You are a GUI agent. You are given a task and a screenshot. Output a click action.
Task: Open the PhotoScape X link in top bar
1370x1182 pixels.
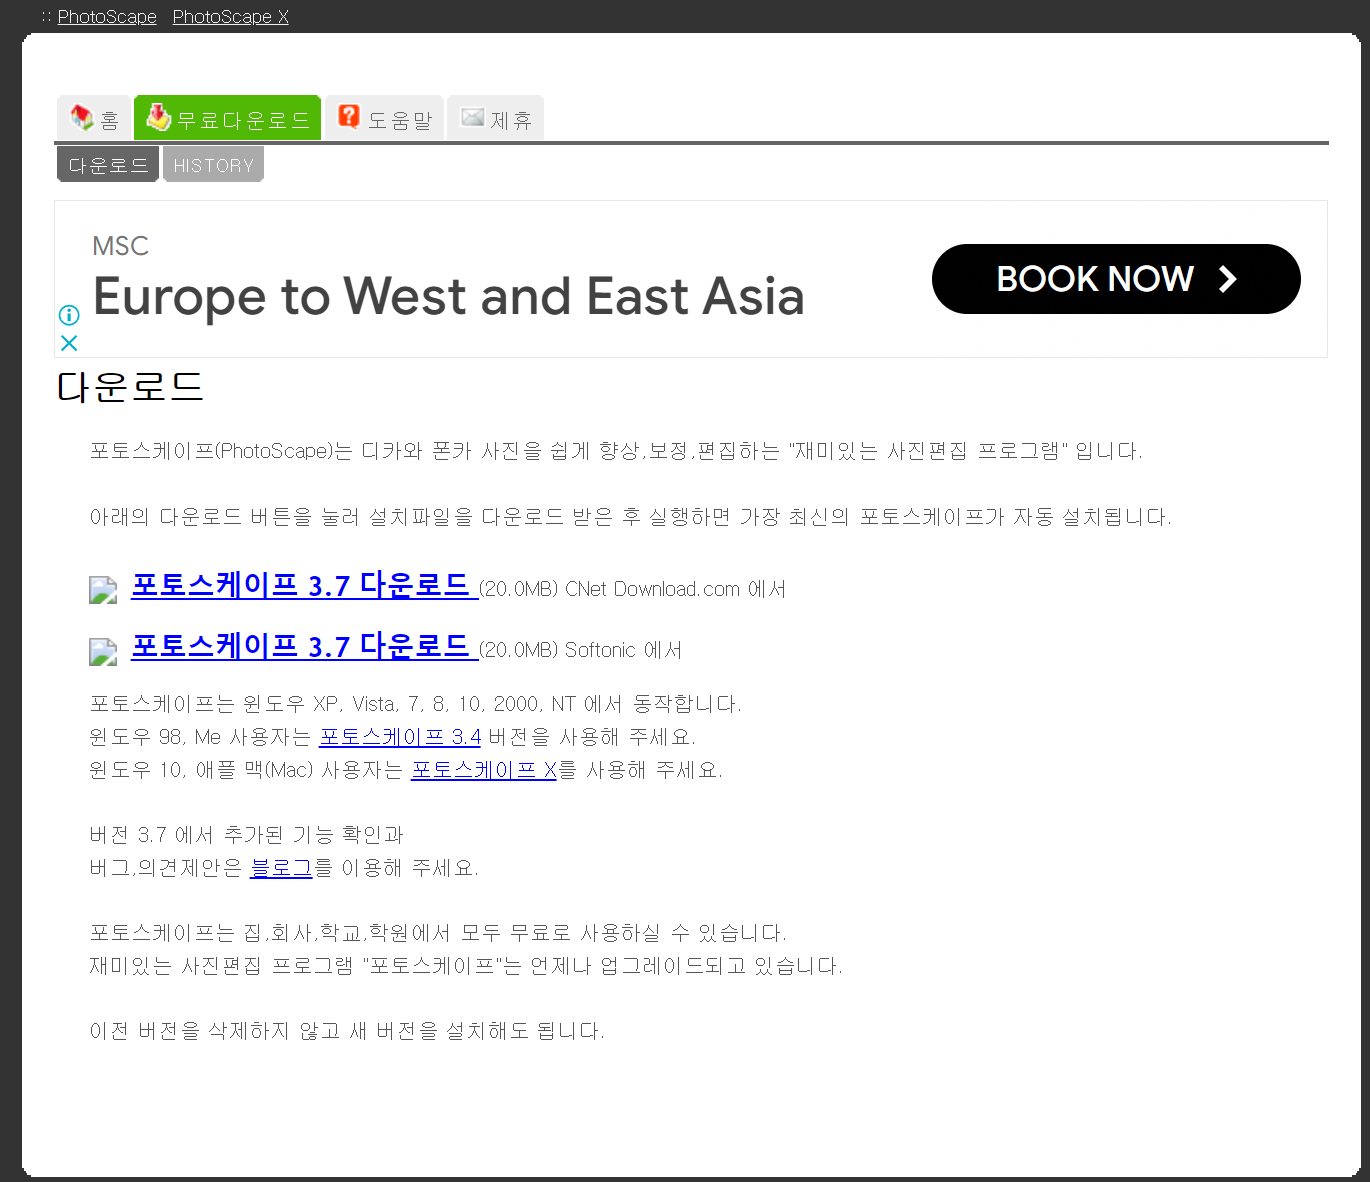[230, 17]
